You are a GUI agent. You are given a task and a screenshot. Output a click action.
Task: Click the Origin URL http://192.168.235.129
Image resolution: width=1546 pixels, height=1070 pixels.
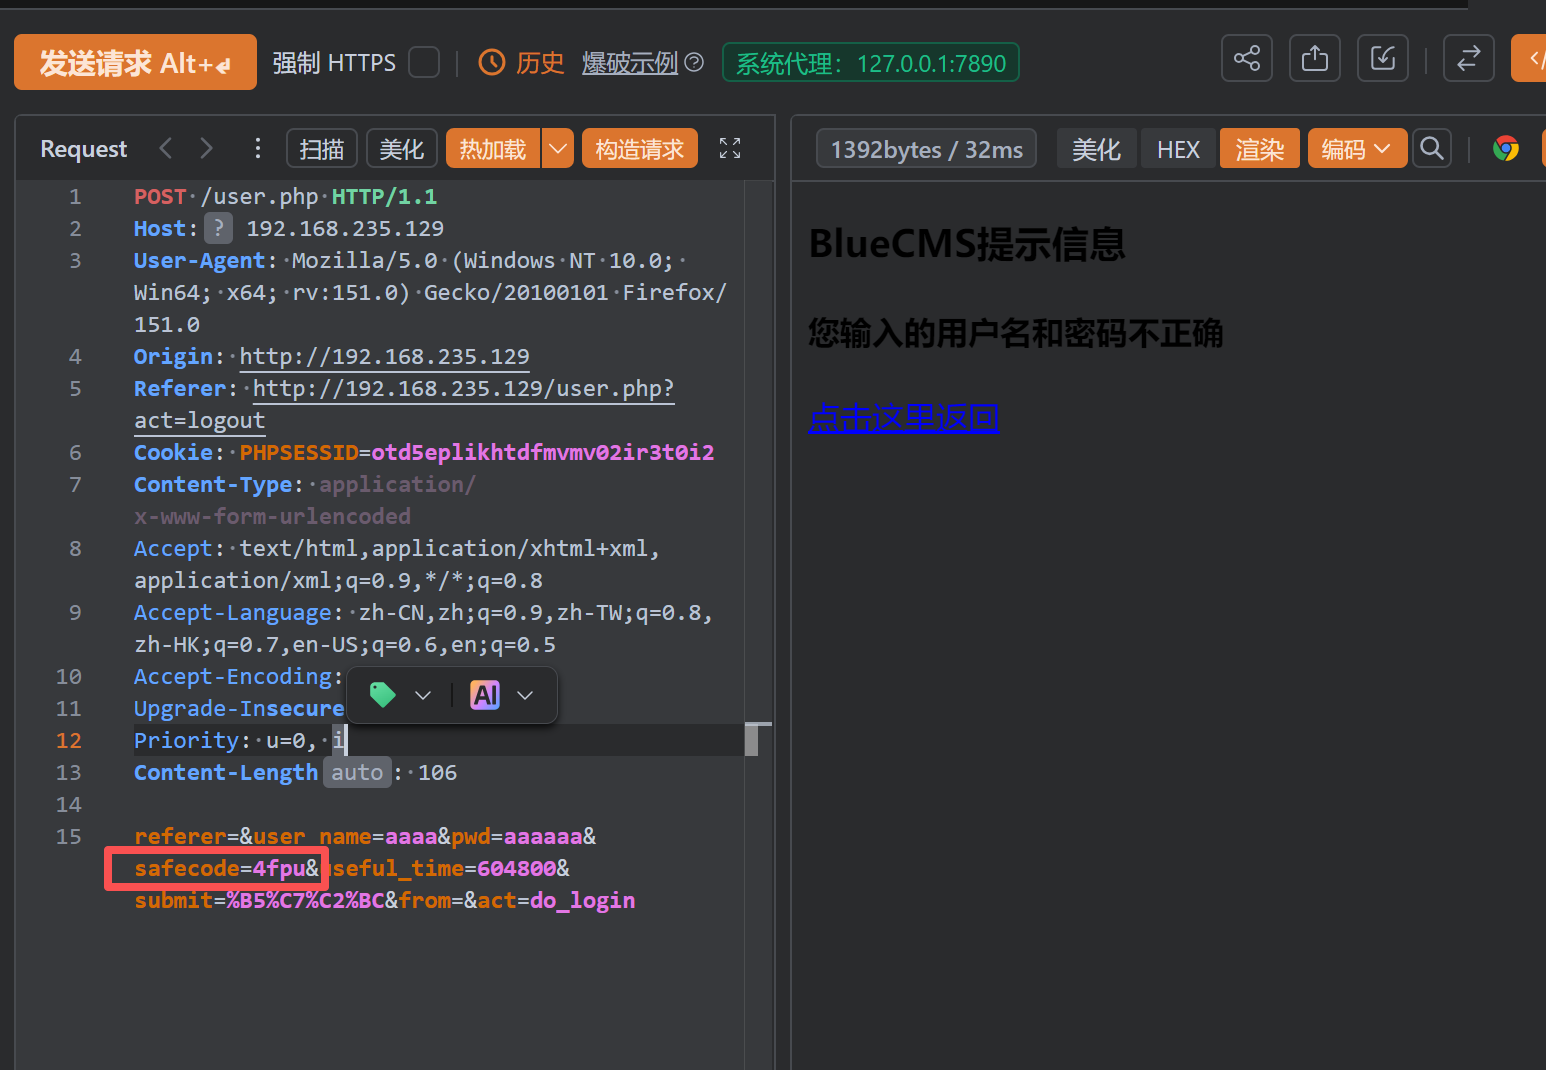(384, 356)
